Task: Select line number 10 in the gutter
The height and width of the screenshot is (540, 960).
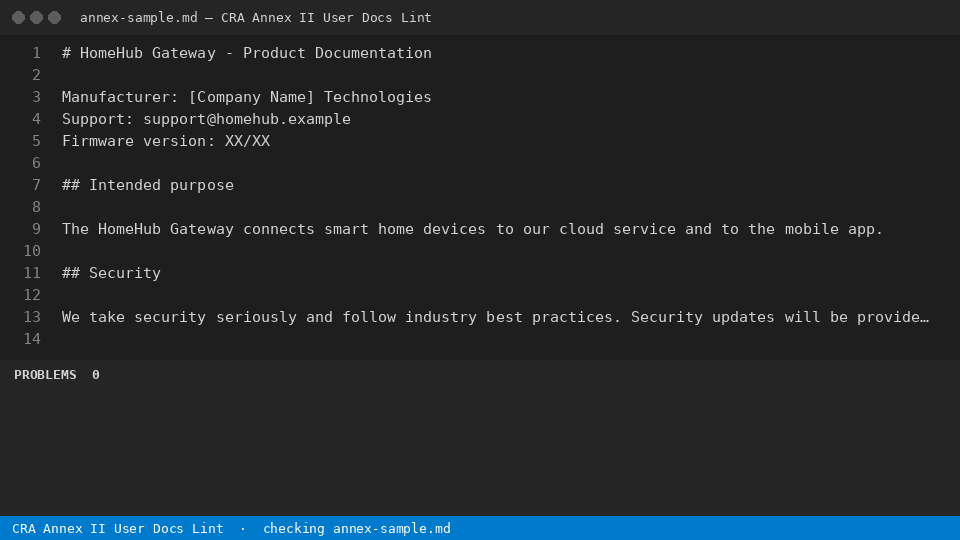Action: (x=32, y=252)
